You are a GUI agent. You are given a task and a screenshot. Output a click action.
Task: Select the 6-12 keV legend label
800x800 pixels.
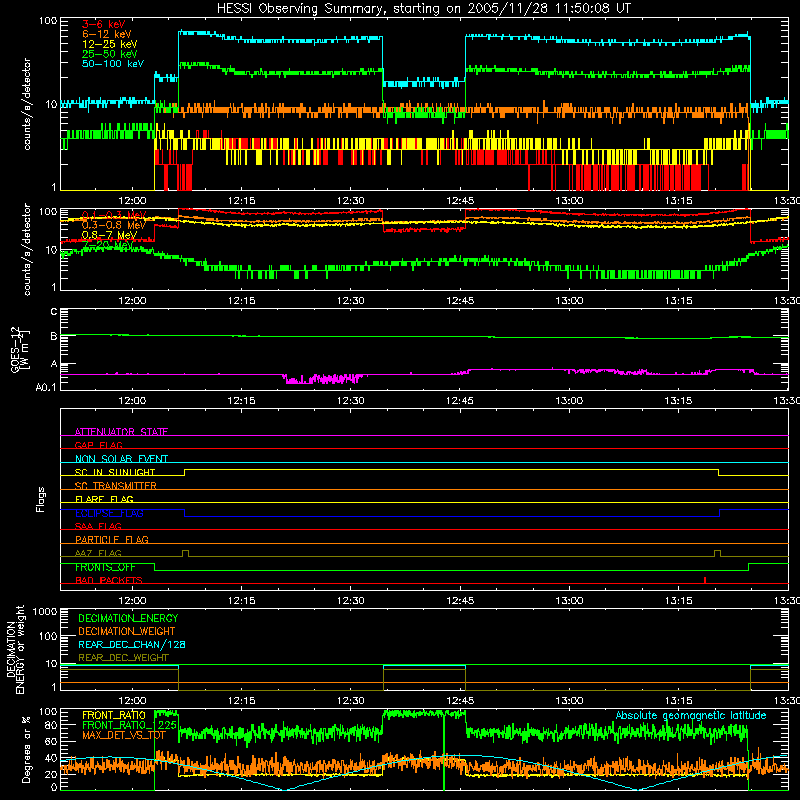pyautogui.click(x=107, y=34)
